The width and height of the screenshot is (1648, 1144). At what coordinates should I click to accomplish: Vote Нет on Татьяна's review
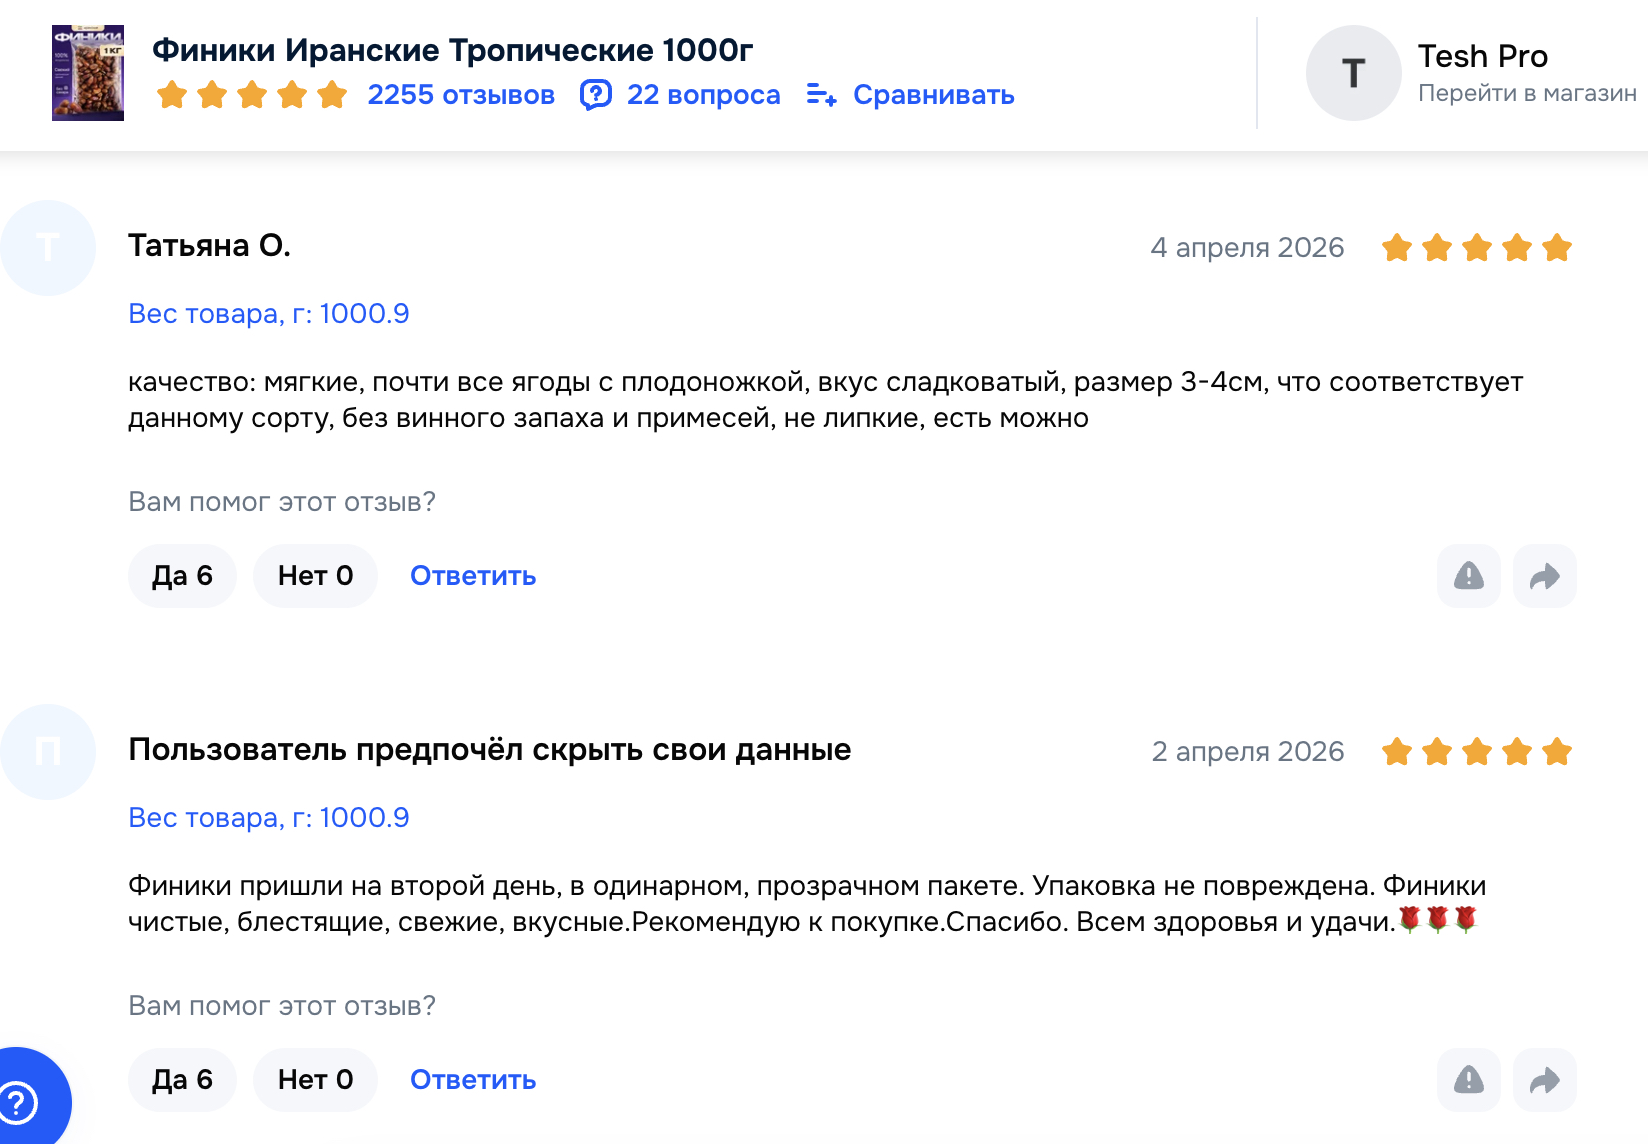click(x=315, y=576)
